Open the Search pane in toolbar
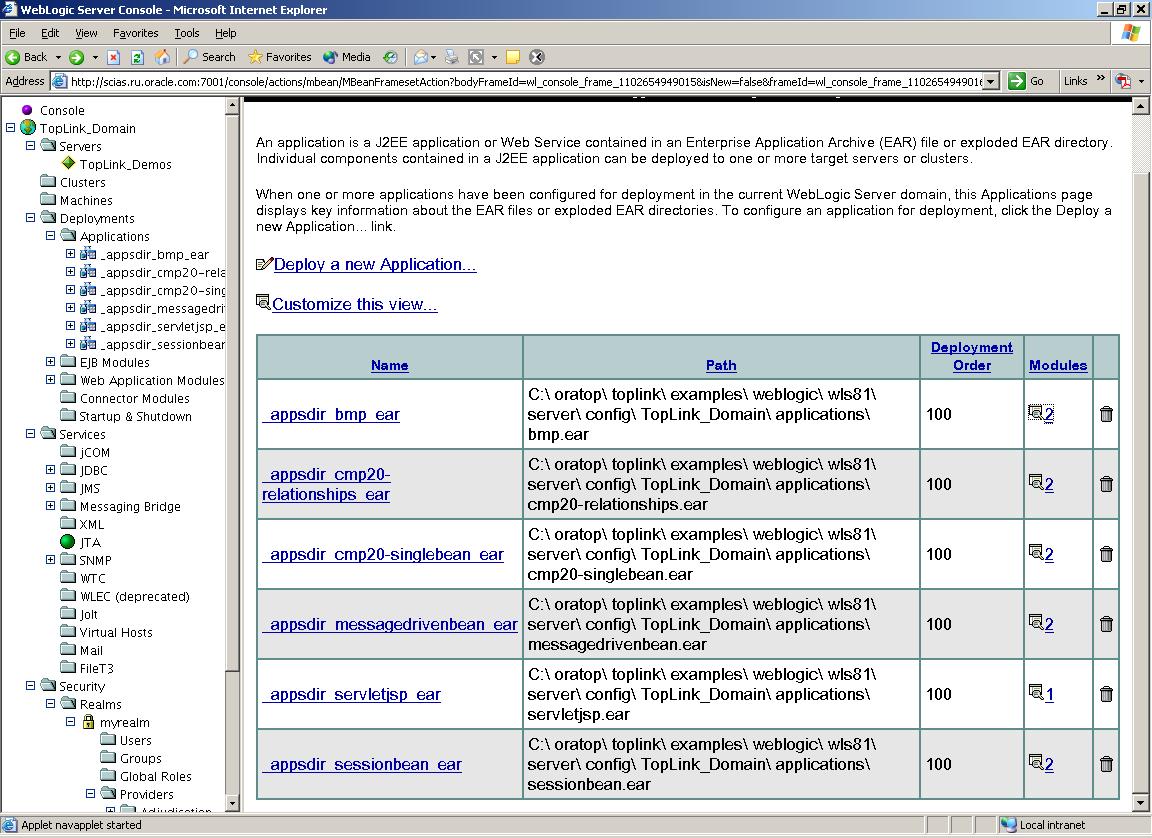This screenshot has height=838, width=1152. click(x=209, y=57)
